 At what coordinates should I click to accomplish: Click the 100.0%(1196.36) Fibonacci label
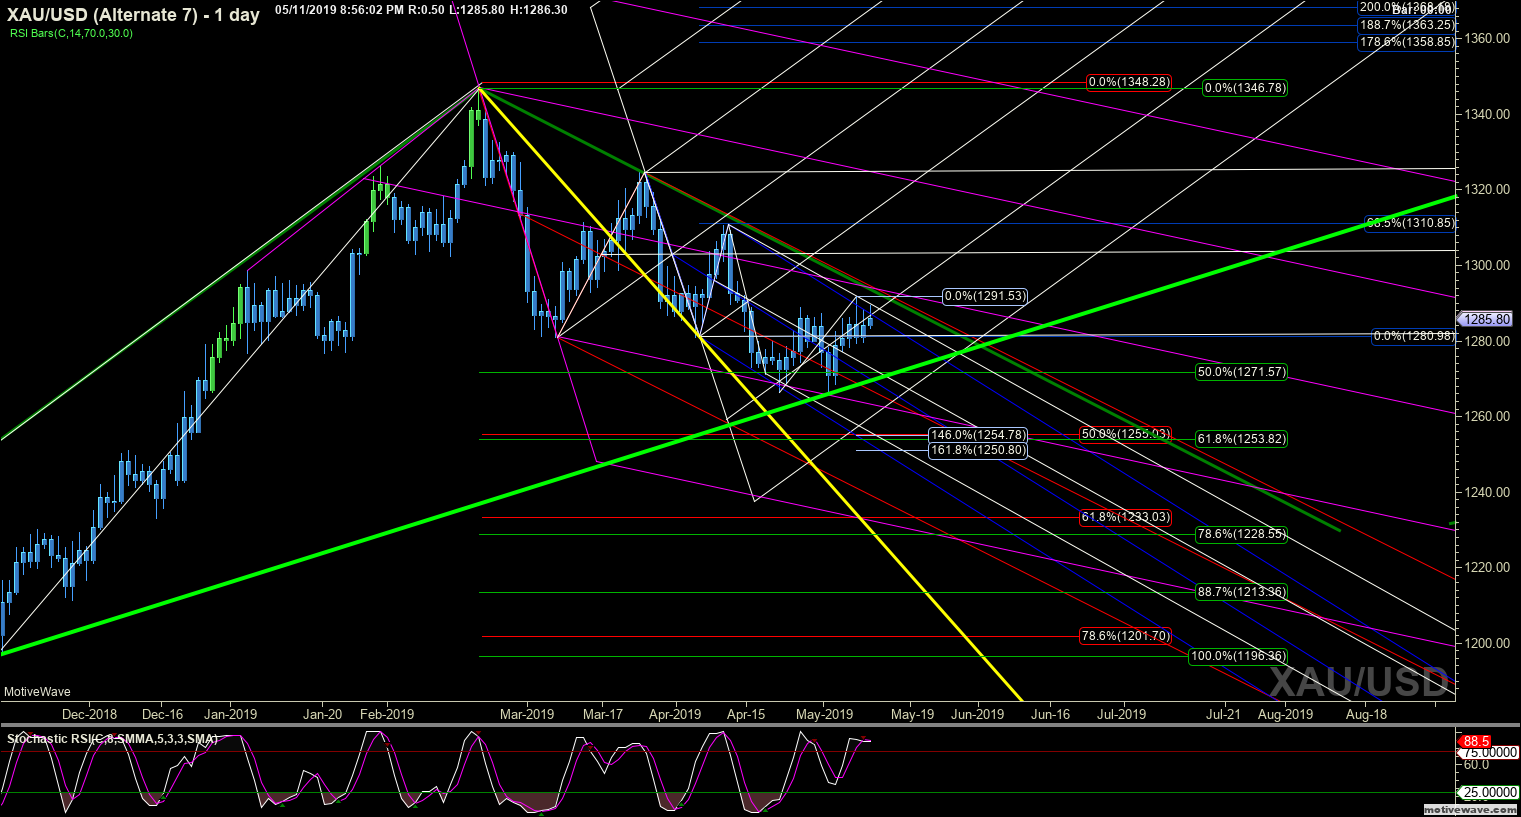[x=1238, y=656]
